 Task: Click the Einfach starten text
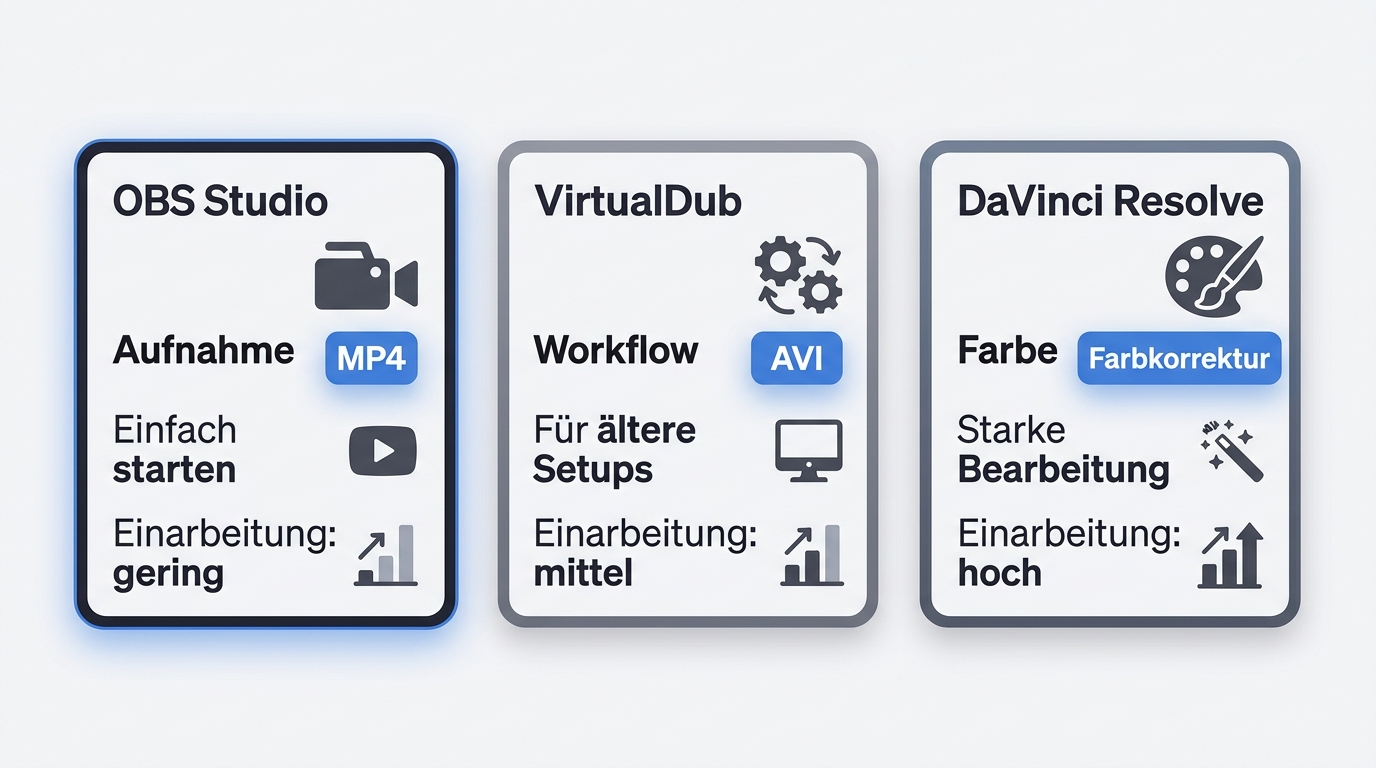click(175, 450)
